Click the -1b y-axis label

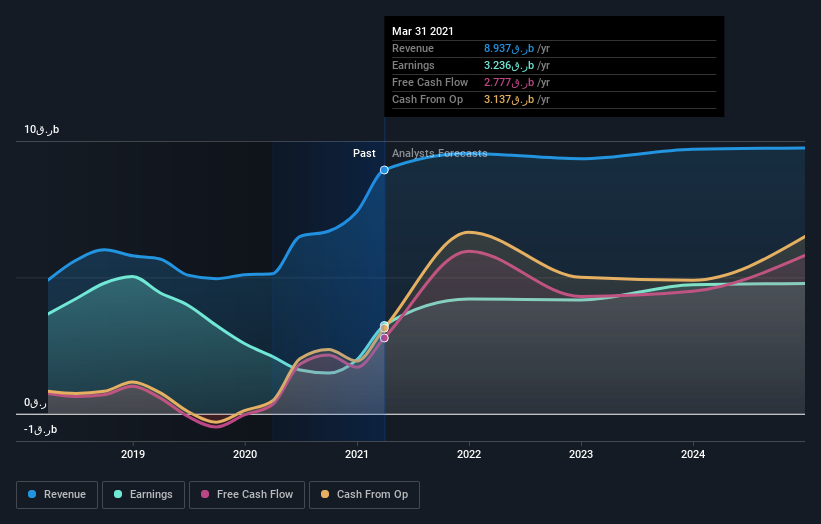40,430
